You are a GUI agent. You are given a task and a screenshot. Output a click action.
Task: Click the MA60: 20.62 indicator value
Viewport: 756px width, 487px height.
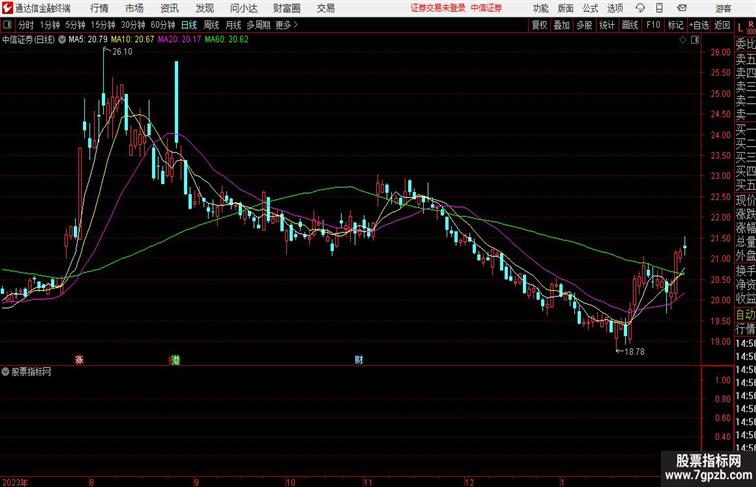pyautogui.click(x=226, y=40)
